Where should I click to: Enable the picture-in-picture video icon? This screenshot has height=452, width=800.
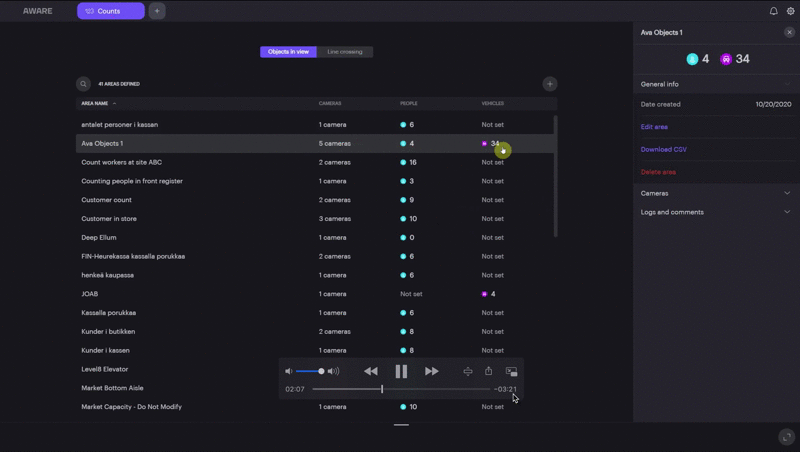[x=511, y=371]
